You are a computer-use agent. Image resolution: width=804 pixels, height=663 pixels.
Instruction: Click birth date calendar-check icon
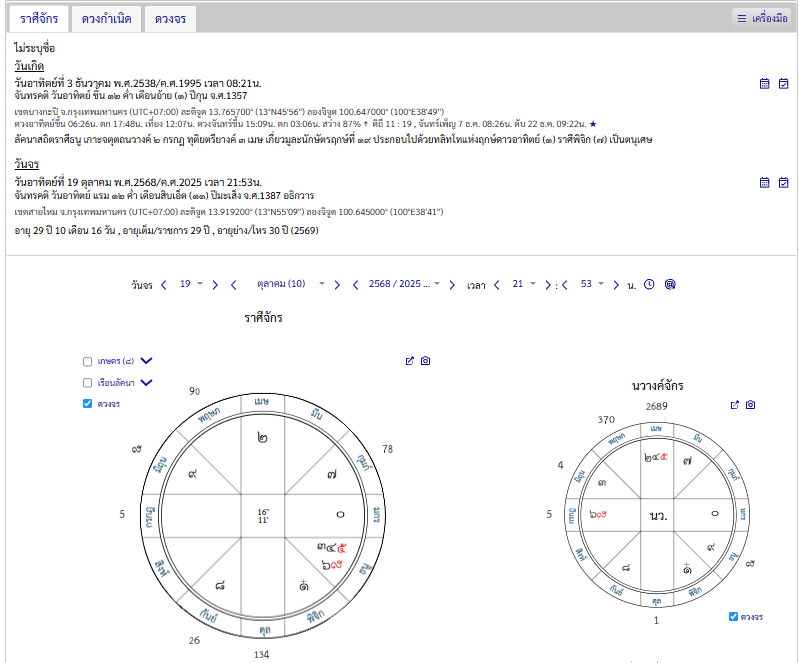click(x=783, y=84)
